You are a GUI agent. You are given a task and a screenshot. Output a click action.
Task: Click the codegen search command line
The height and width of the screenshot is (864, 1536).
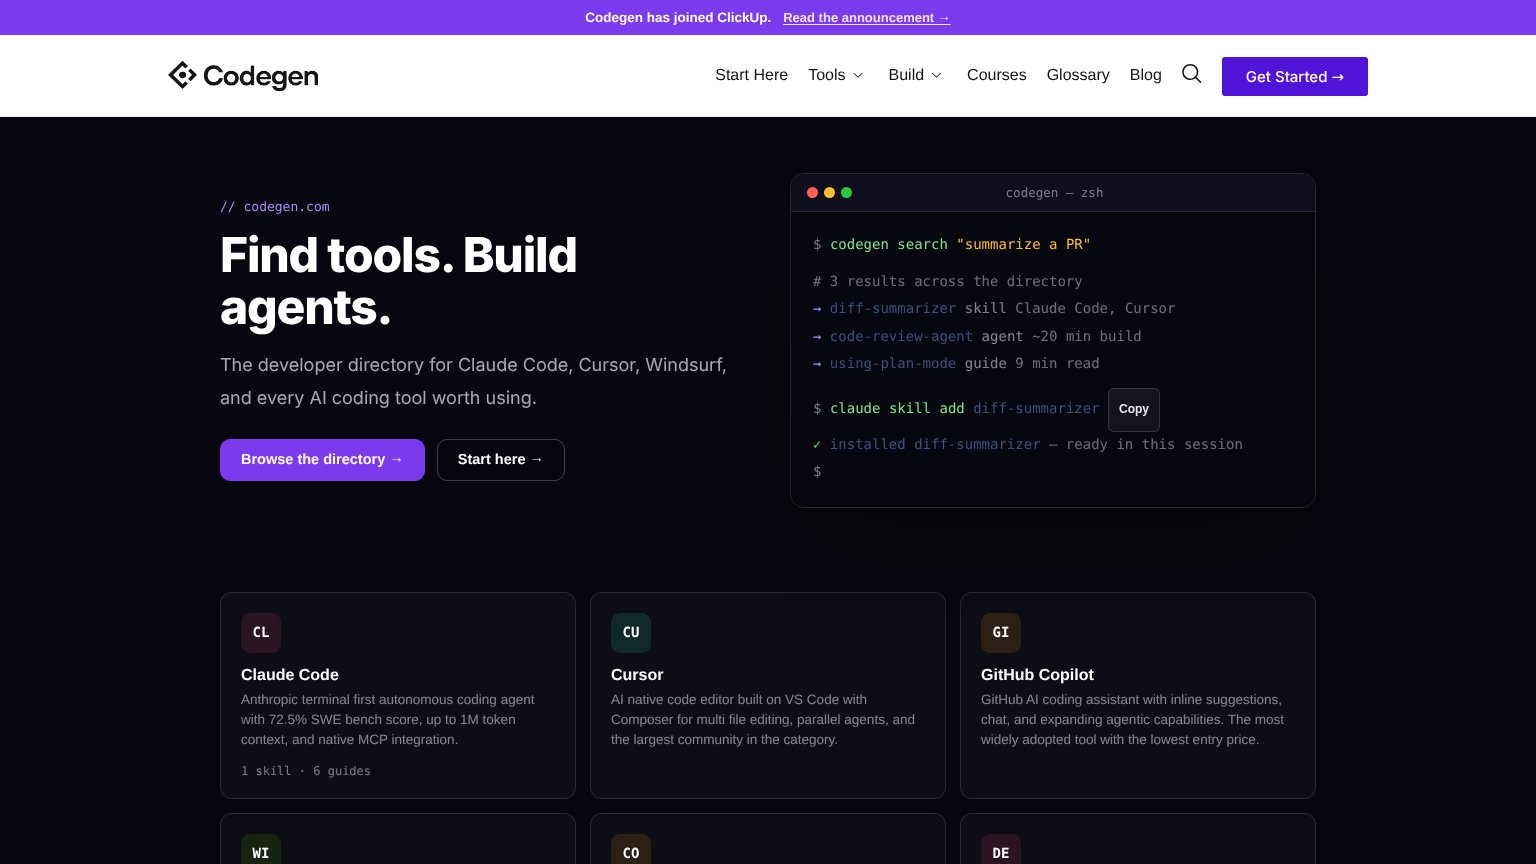(952, 244)
